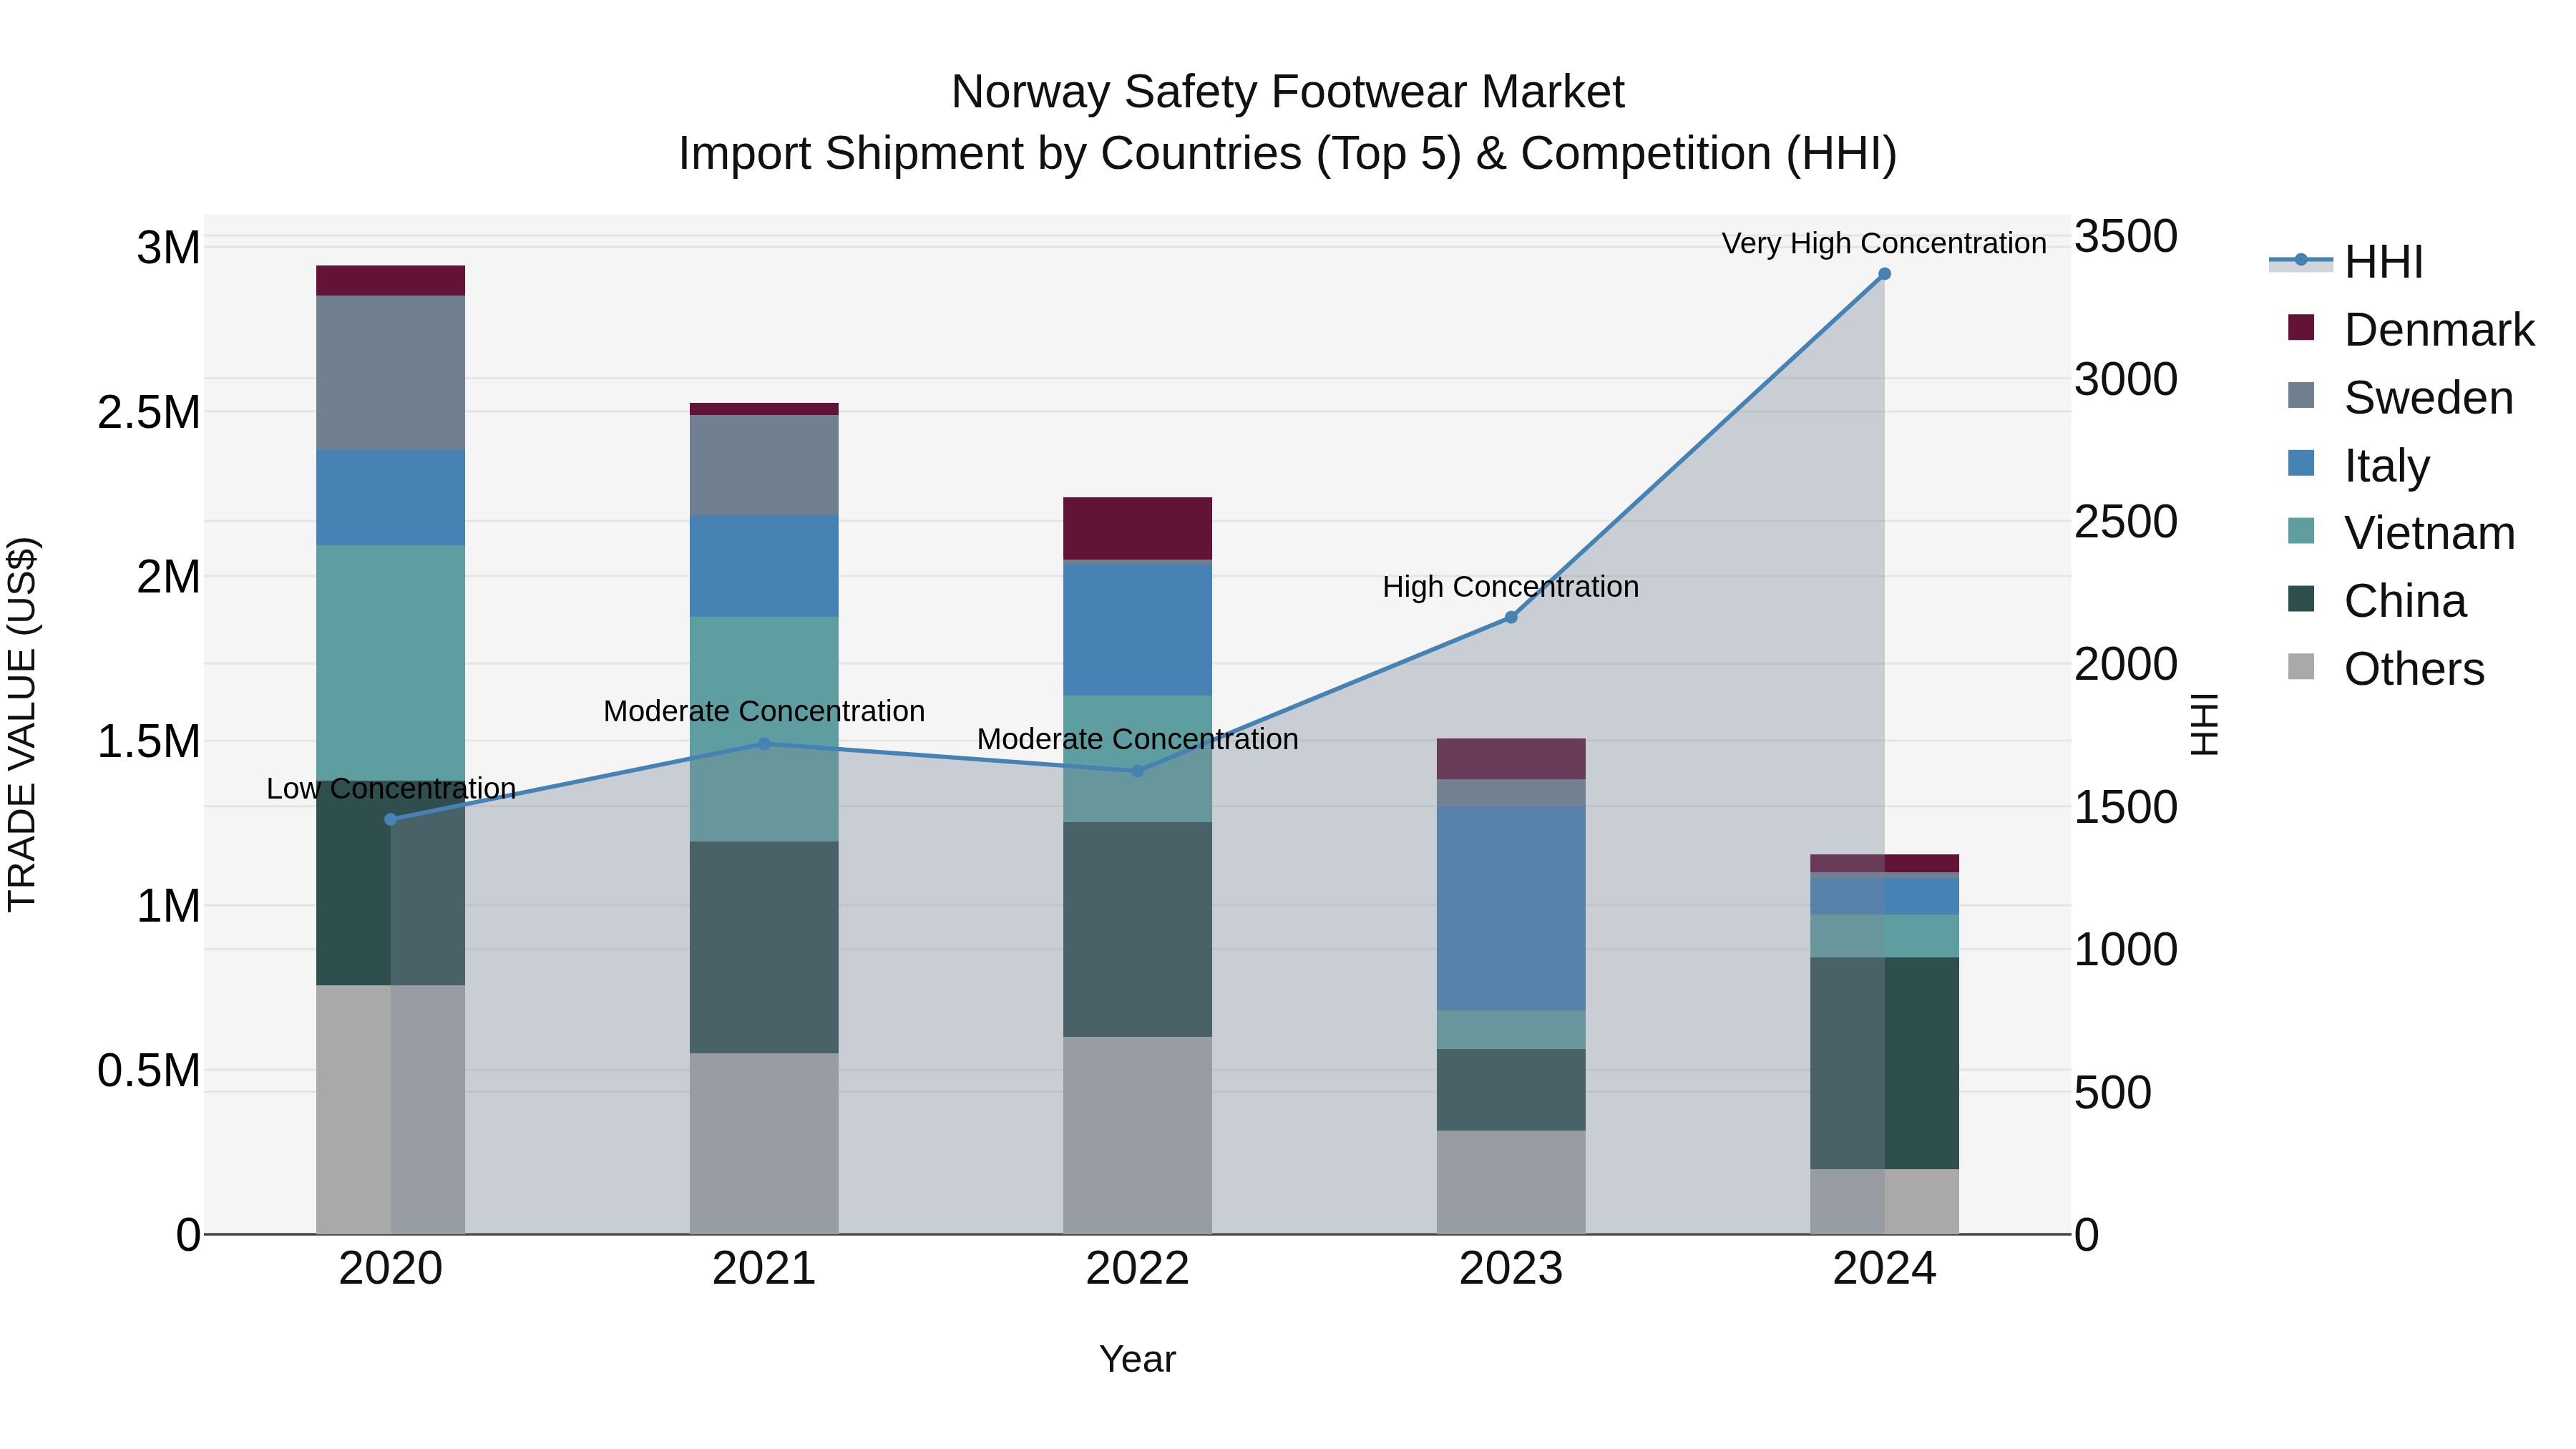This screenshot has height=1449, width=2576.
Task: Click the 2022 Denmark bar segment
Action: [1137, 529]
